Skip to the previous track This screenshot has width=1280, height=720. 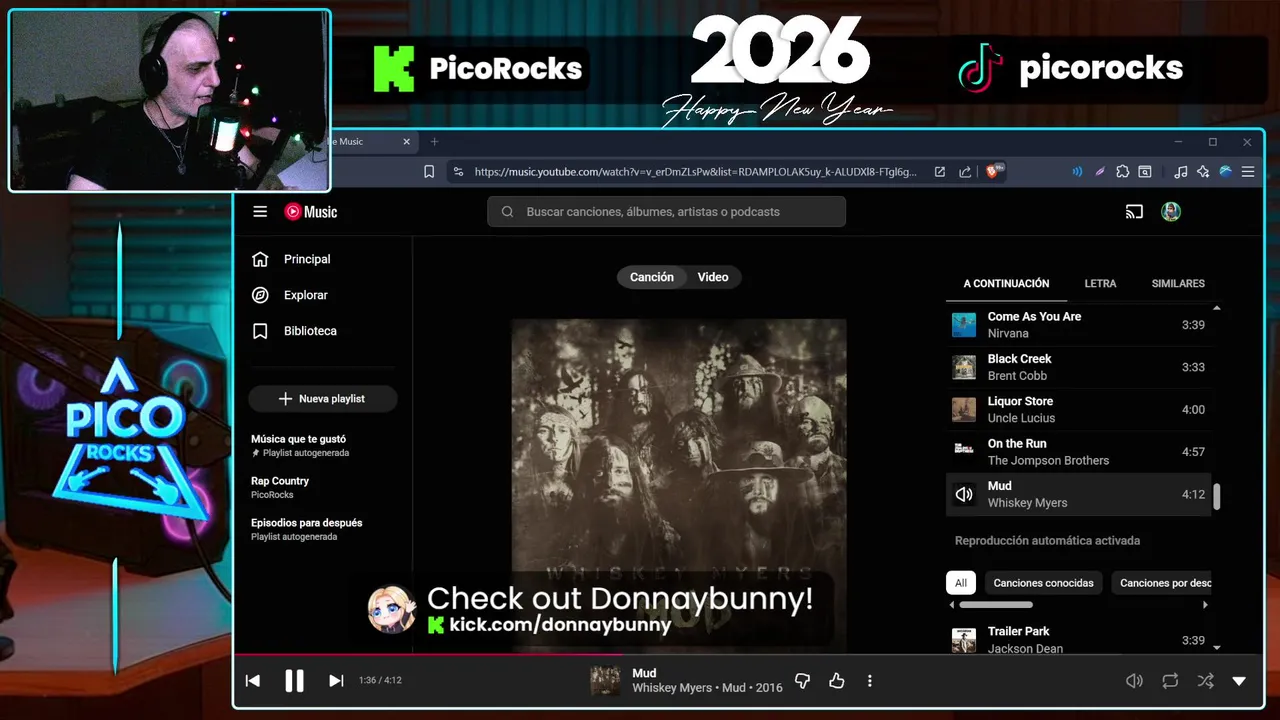coord(253,681)
